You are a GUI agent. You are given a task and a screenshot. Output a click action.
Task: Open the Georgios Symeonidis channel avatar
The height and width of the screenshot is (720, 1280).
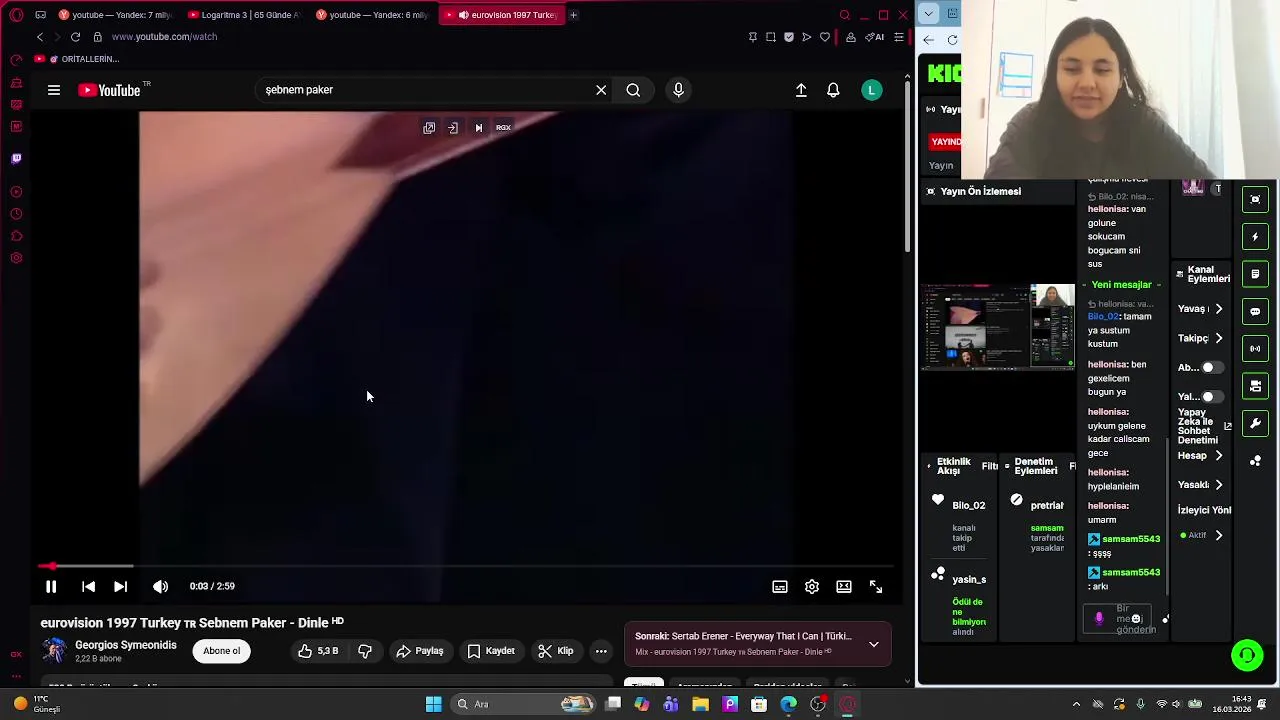point(54,651)
